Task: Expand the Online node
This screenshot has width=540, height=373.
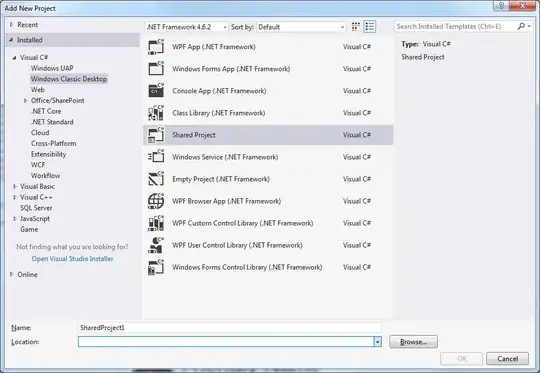Action: pos(11,274)
